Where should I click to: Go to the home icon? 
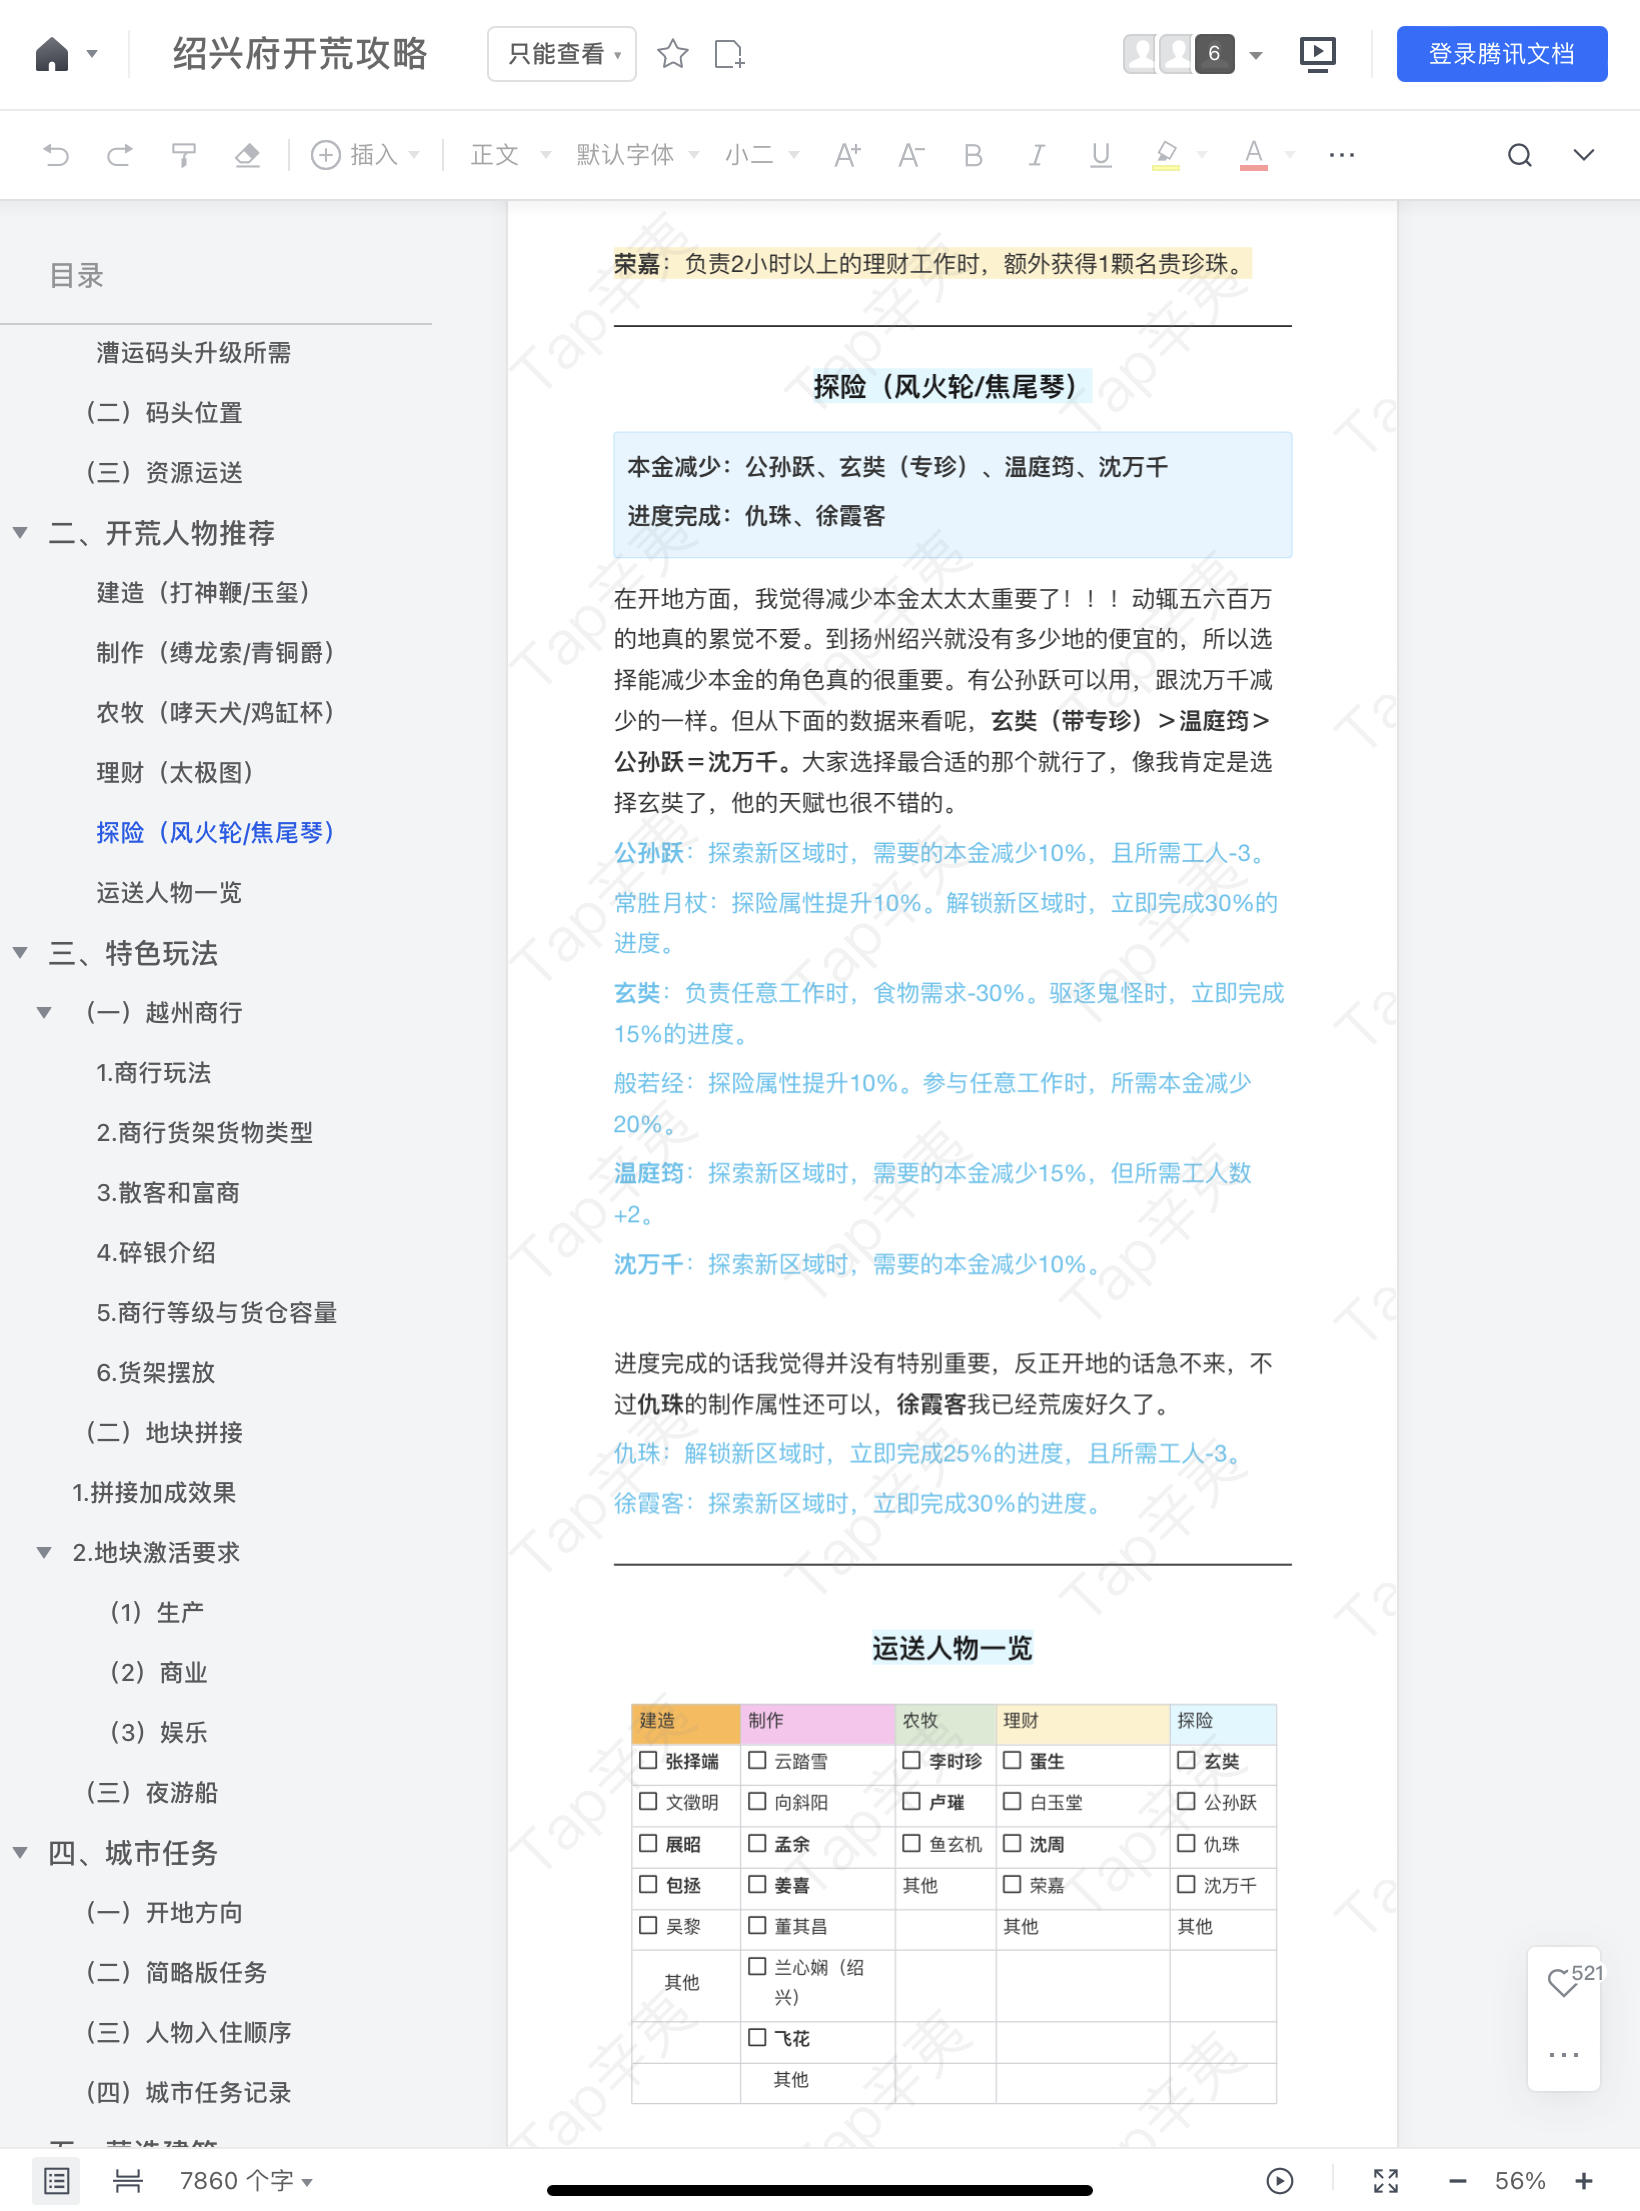(52, 54)
